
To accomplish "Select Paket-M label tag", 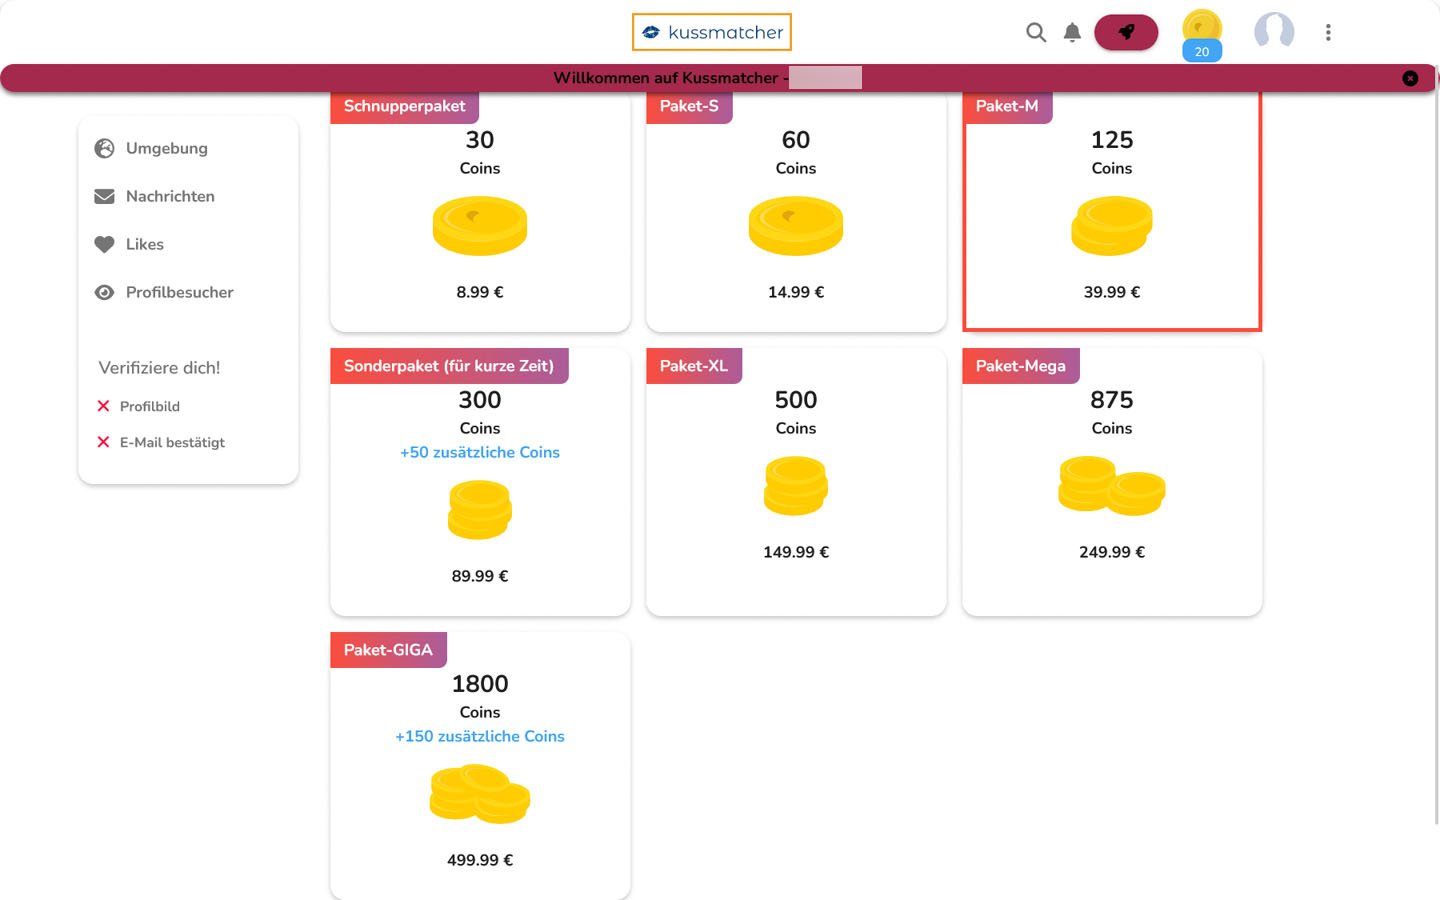I will point(1007,106).
